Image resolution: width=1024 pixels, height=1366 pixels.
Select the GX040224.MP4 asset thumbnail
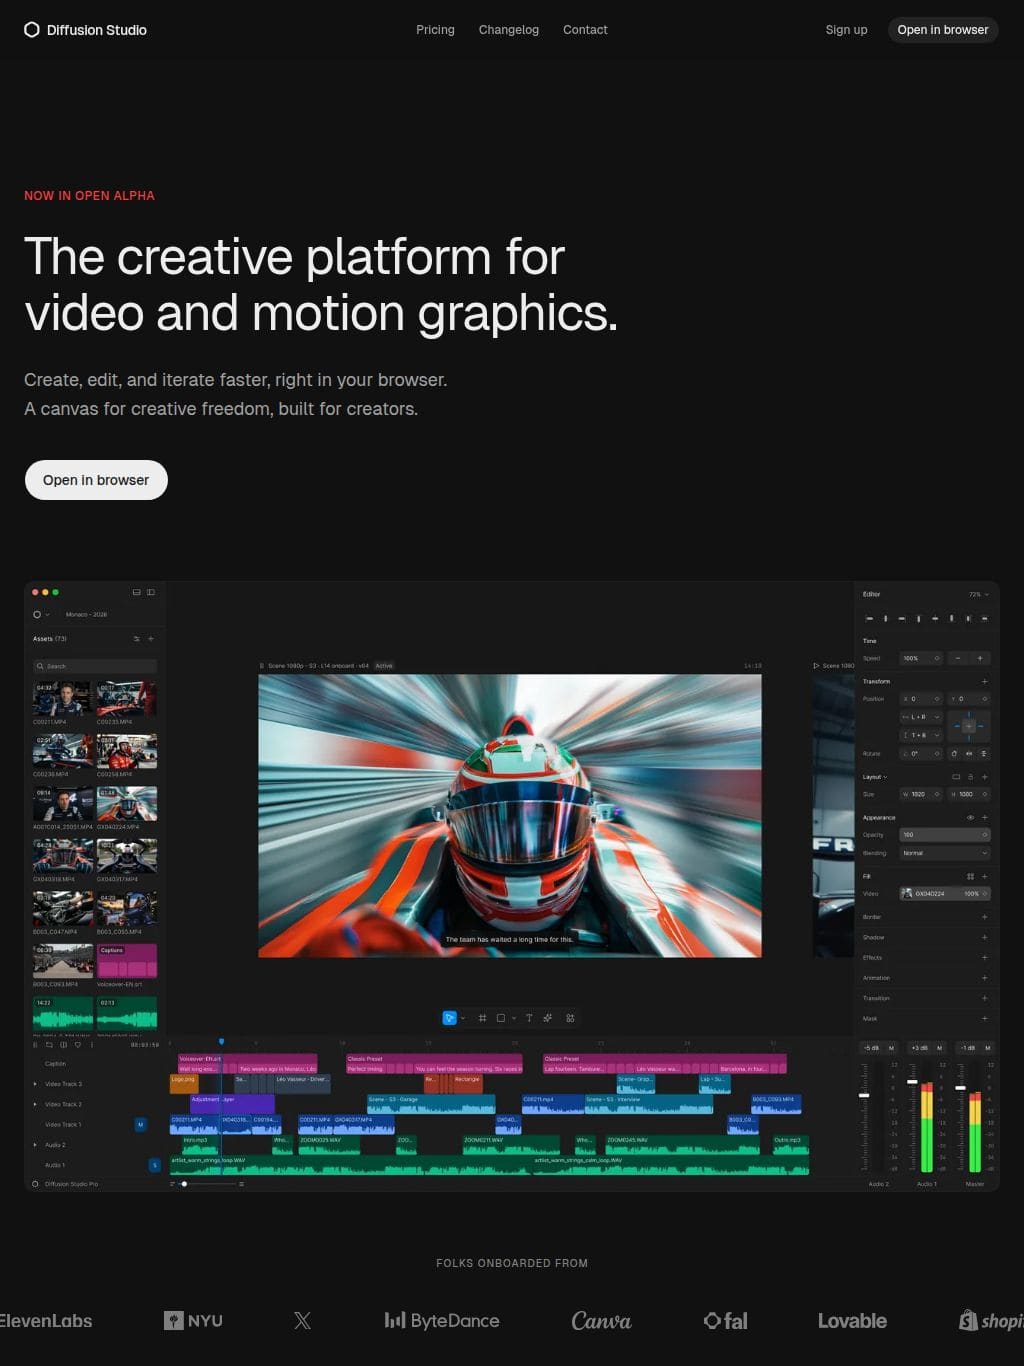[127, 804]
